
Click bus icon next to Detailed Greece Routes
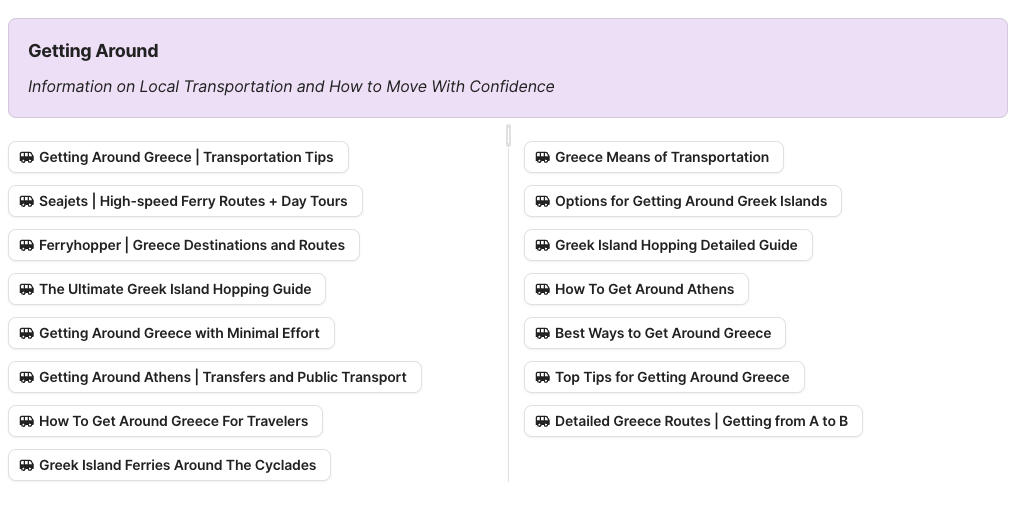coord(543,421)
